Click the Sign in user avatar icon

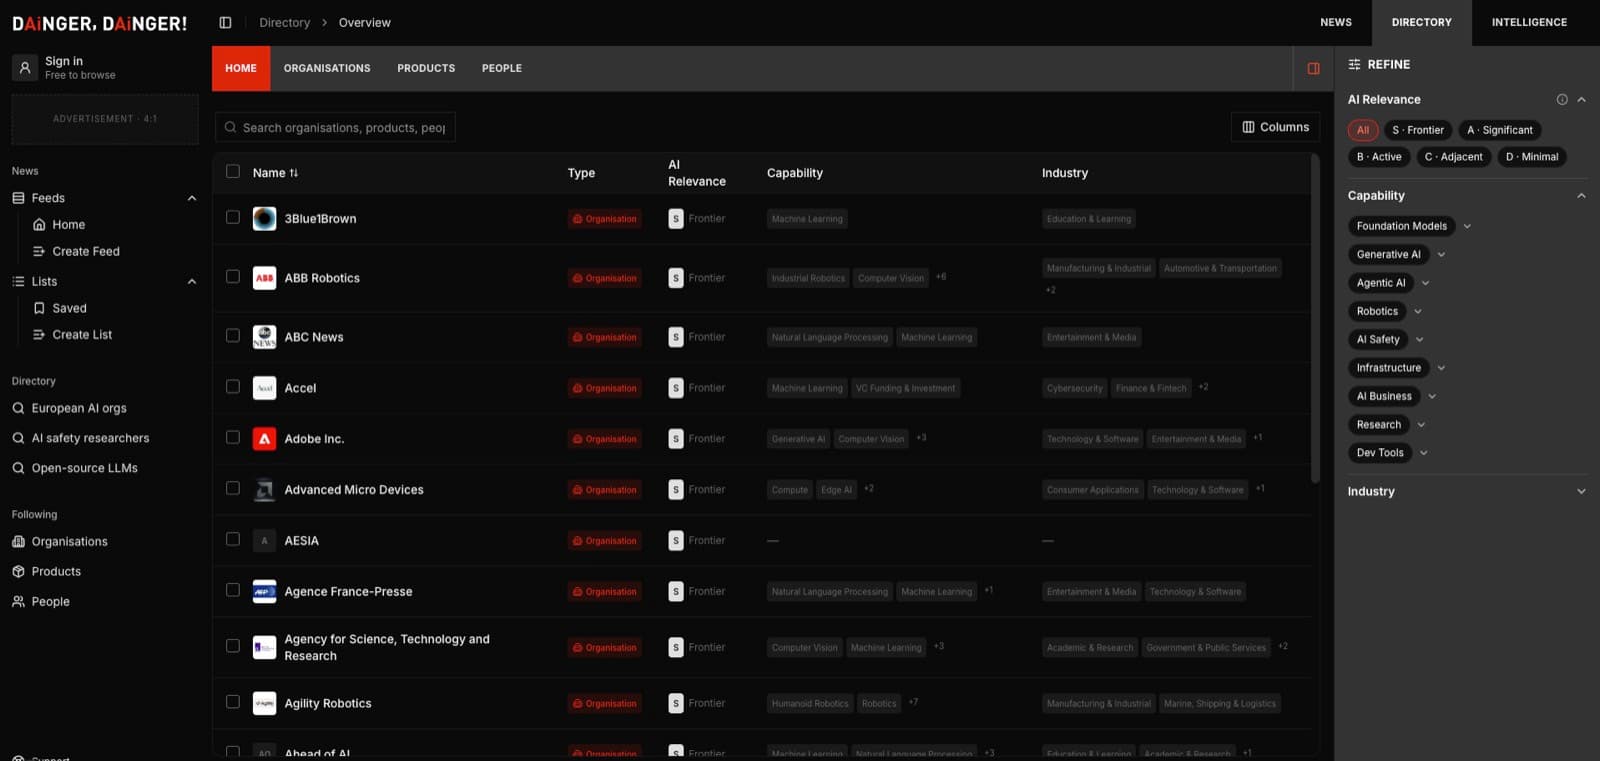click(25, 68)
